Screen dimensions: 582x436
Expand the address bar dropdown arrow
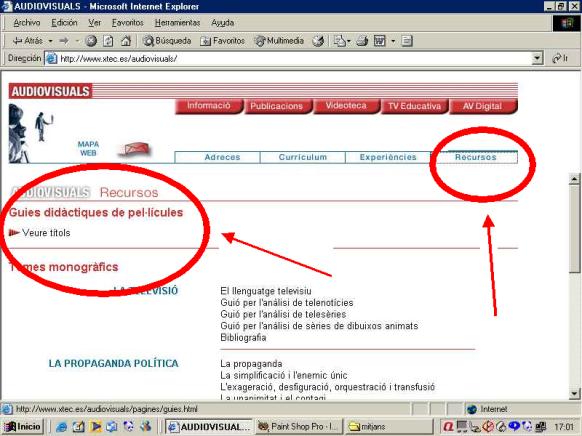[x=537, y=59]
